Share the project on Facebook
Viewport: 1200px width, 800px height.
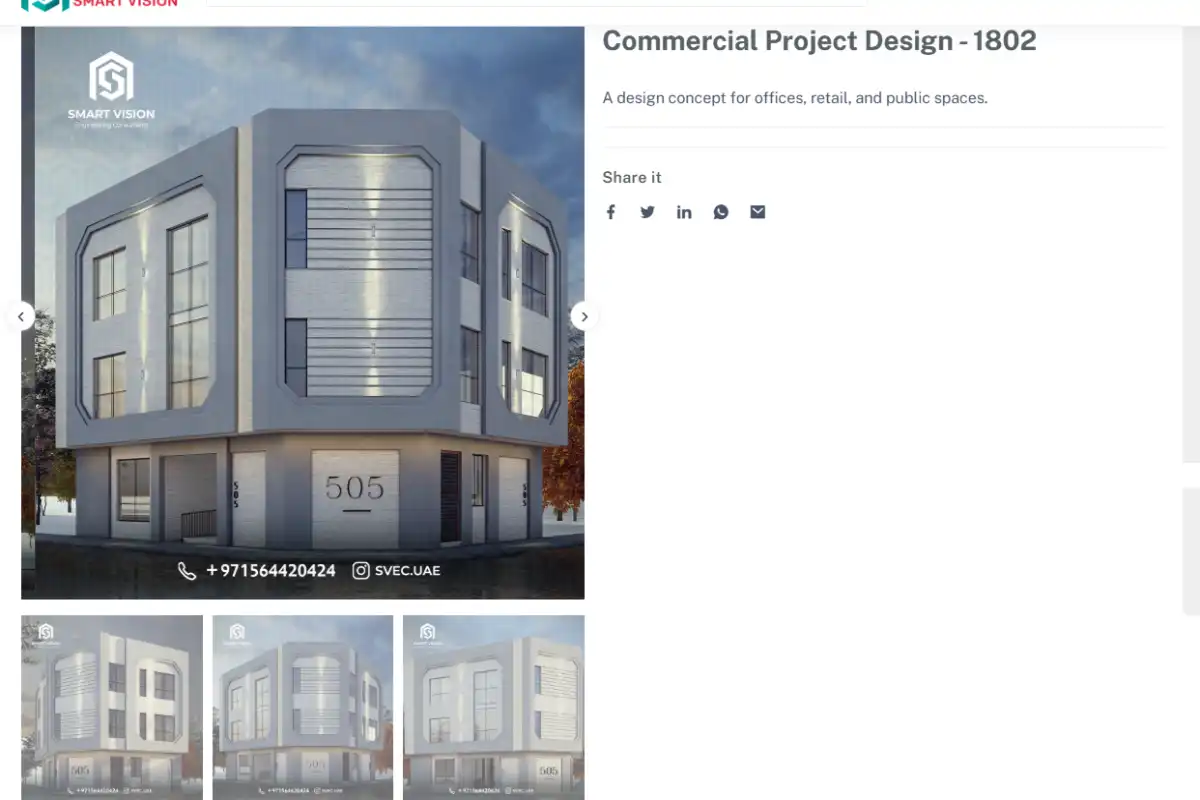tap(611, 212)
